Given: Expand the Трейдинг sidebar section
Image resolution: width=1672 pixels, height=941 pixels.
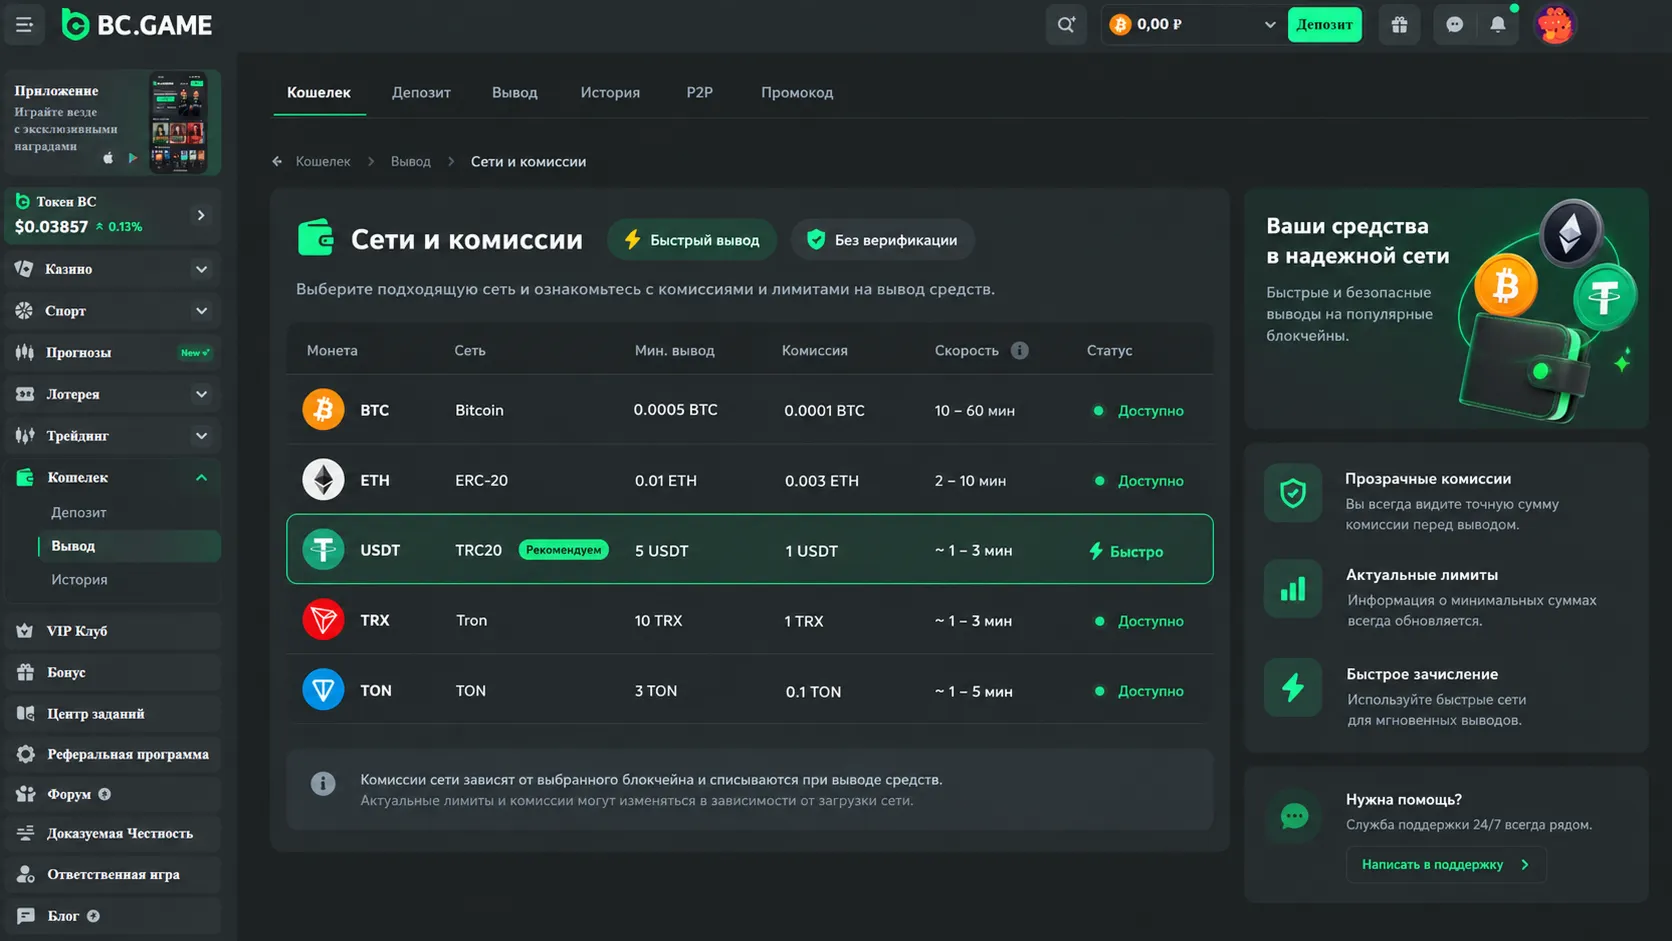Looking at the screenshot, I should (201, 436).
